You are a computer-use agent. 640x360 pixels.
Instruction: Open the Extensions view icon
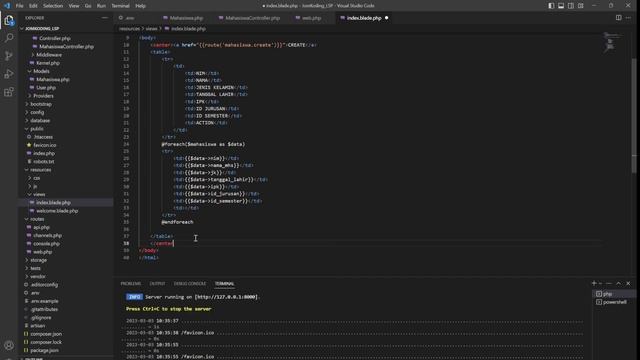click(x=9, y=92)
